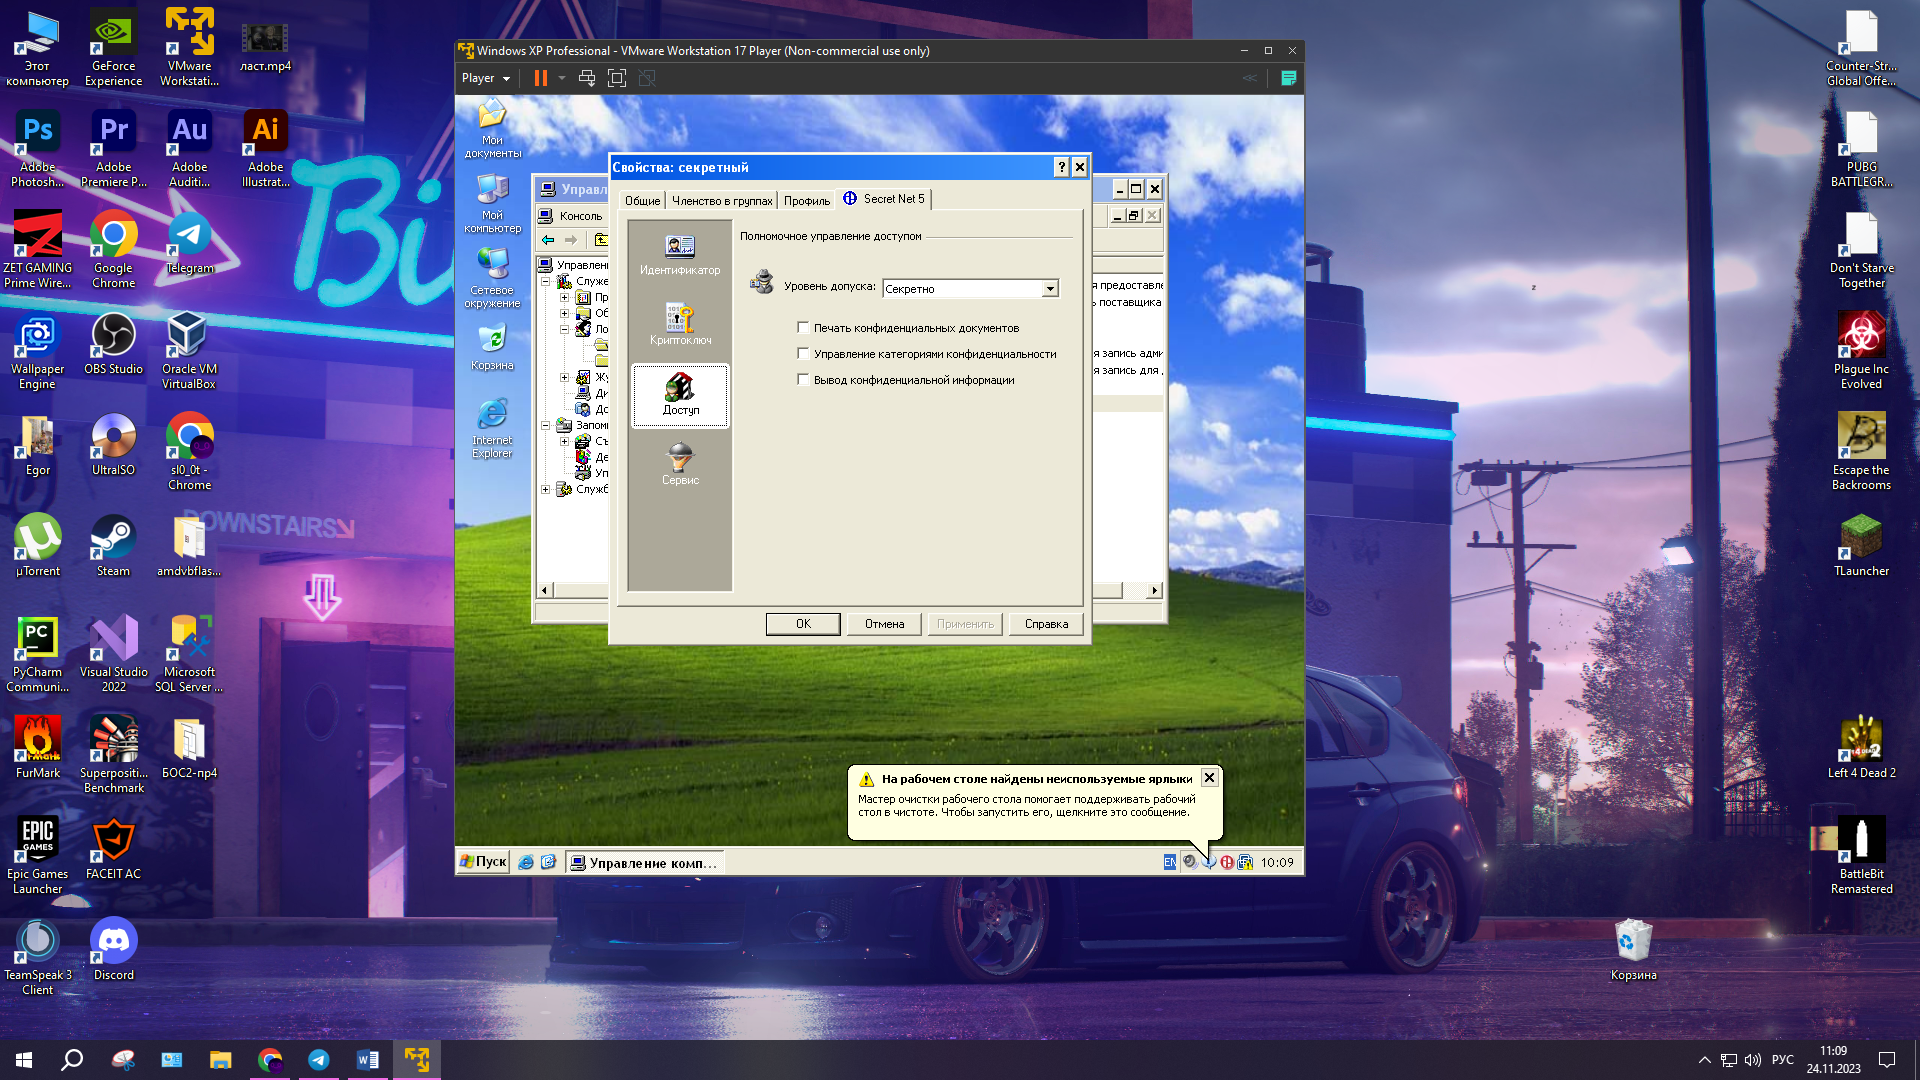Open Telegram desktop shortcut
The height and width of the screenshot is (1080, 1920).
tap(189, 243)
